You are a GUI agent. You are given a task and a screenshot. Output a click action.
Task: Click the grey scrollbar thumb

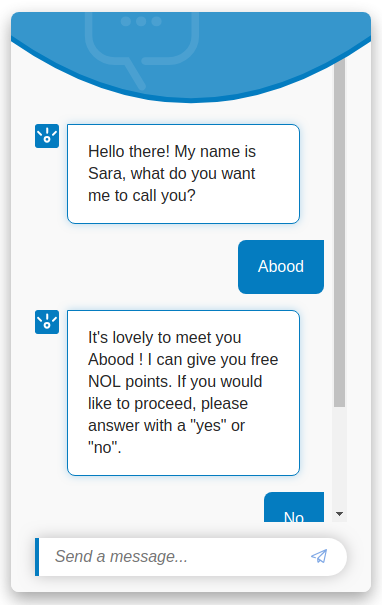[340, 232]
